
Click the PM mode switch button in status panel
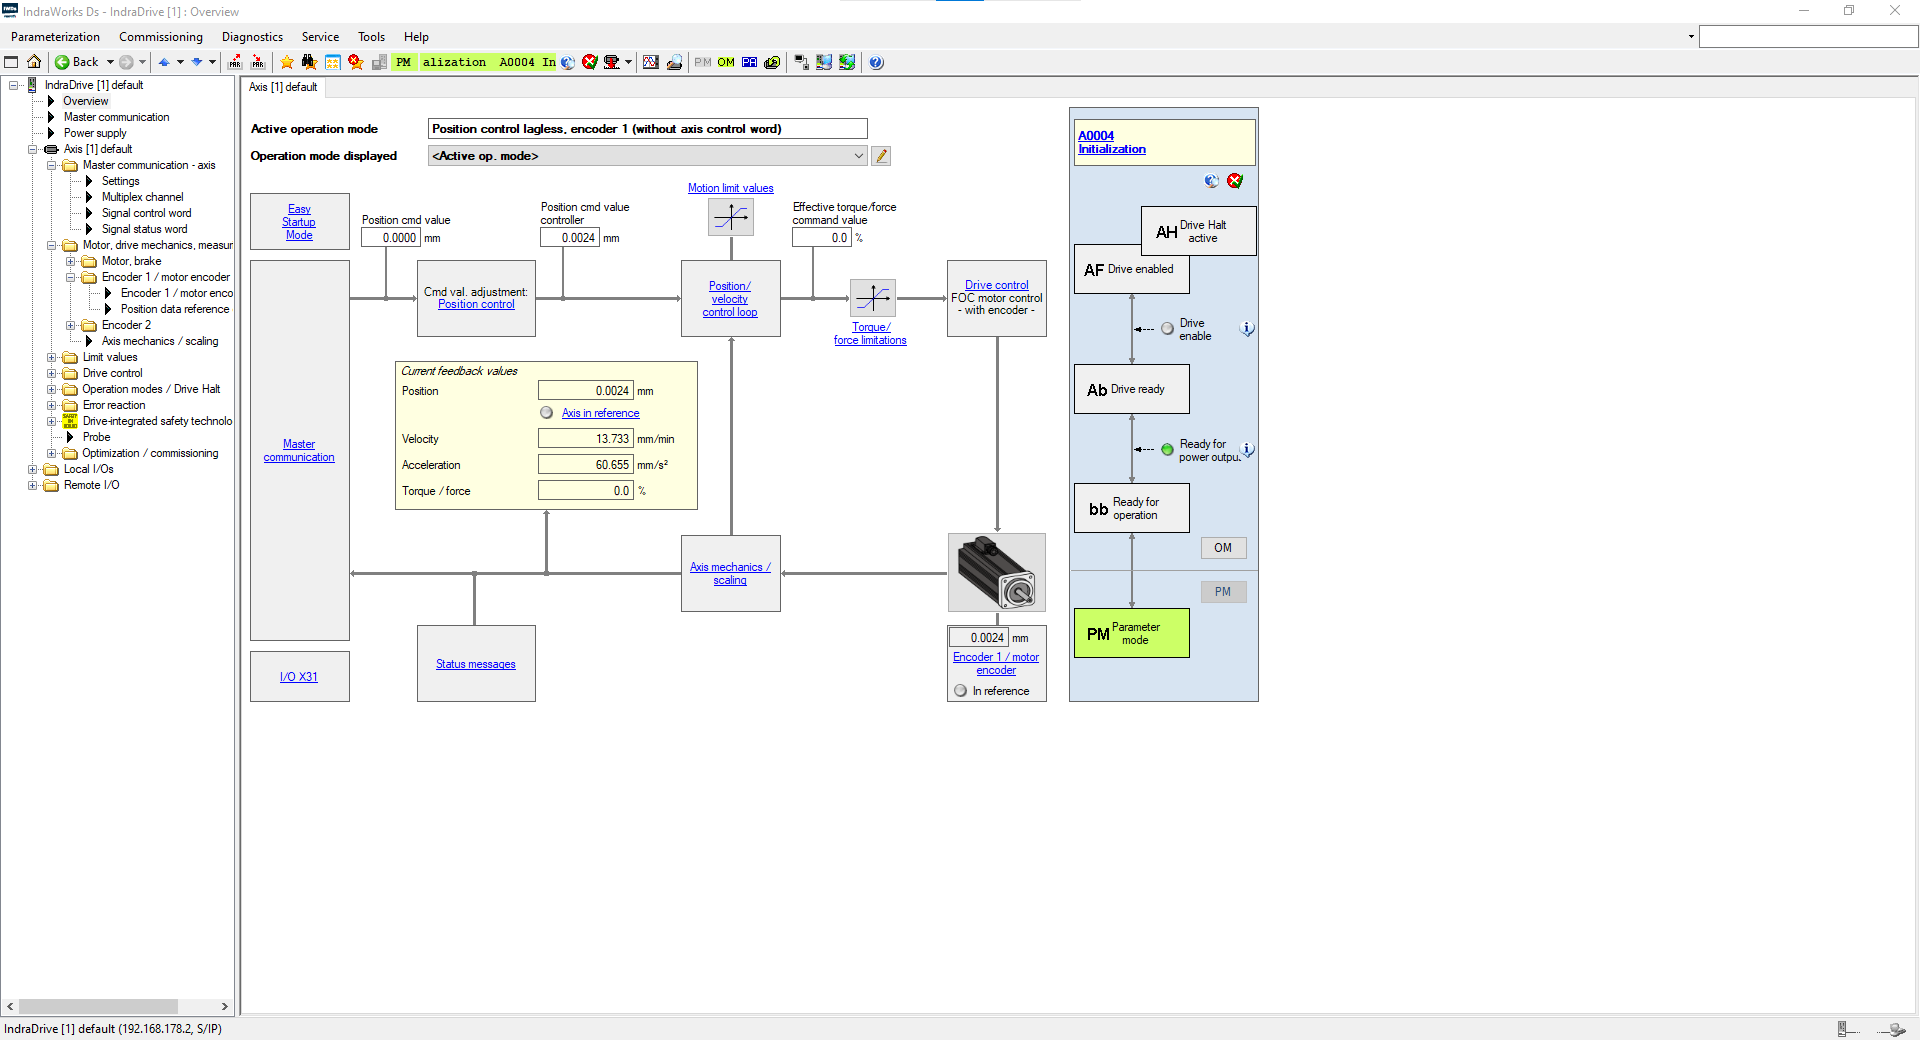tap(1223, 592)
